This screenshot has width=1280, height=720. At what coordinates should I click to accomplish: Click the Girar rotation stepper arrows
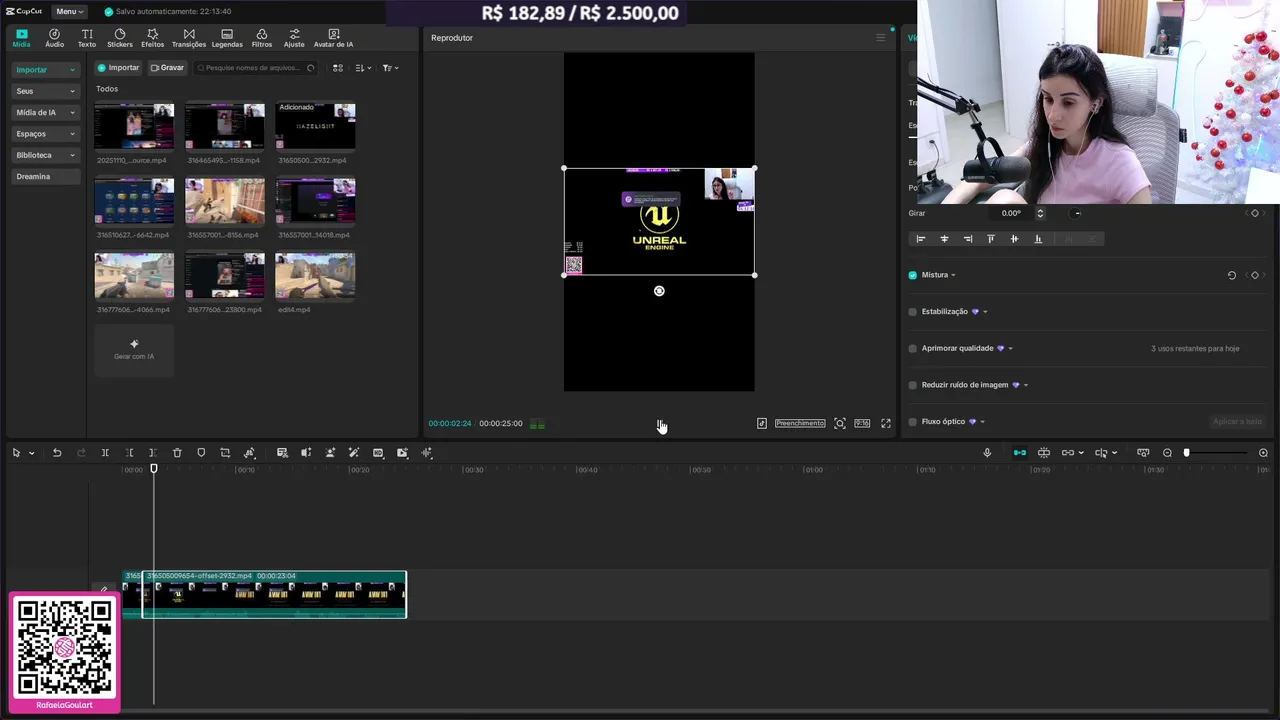1040,213
